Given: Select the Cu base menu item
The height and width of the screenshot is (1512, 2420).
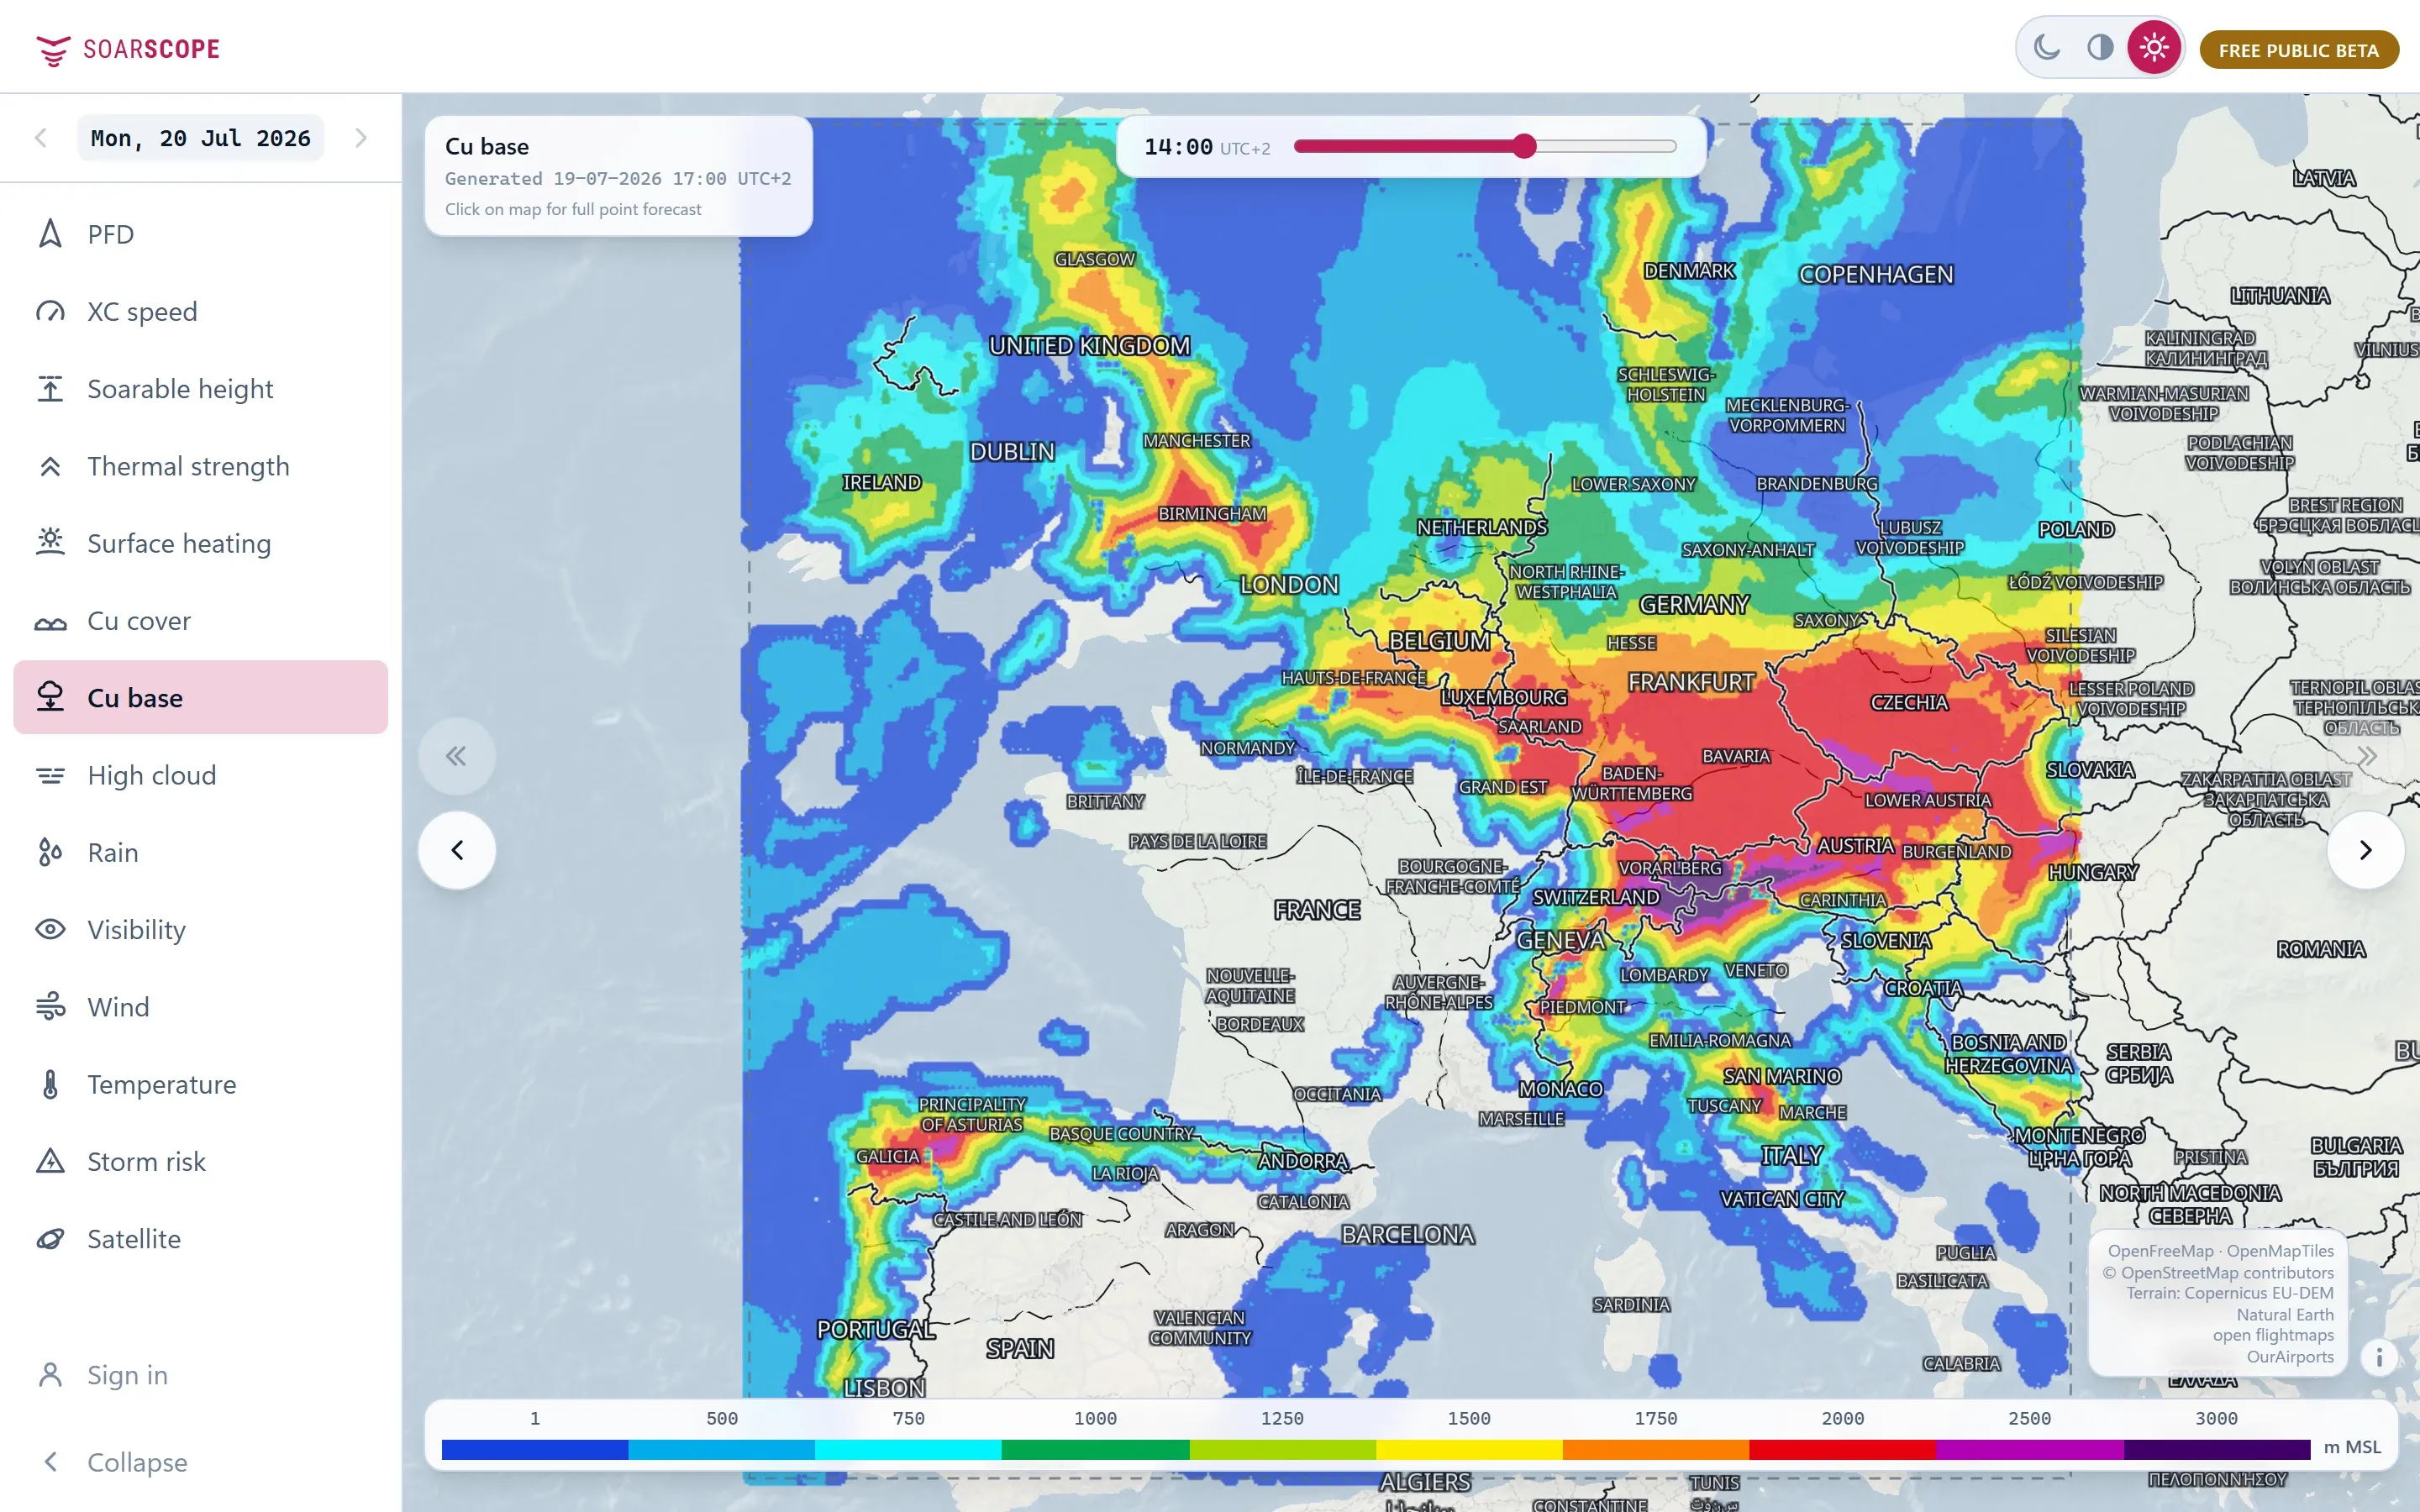Looking at the screenshot, I should 201,697.
